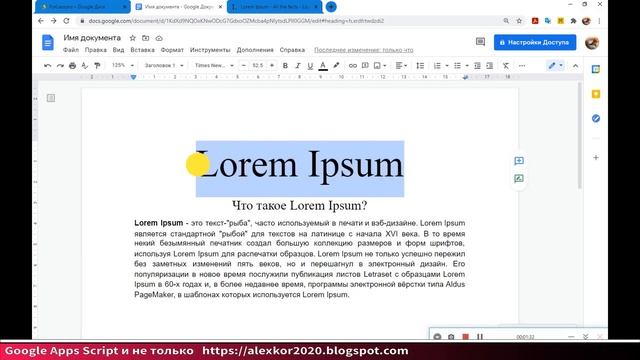Open the editing mode pencil dropdown

click(555, 66)
